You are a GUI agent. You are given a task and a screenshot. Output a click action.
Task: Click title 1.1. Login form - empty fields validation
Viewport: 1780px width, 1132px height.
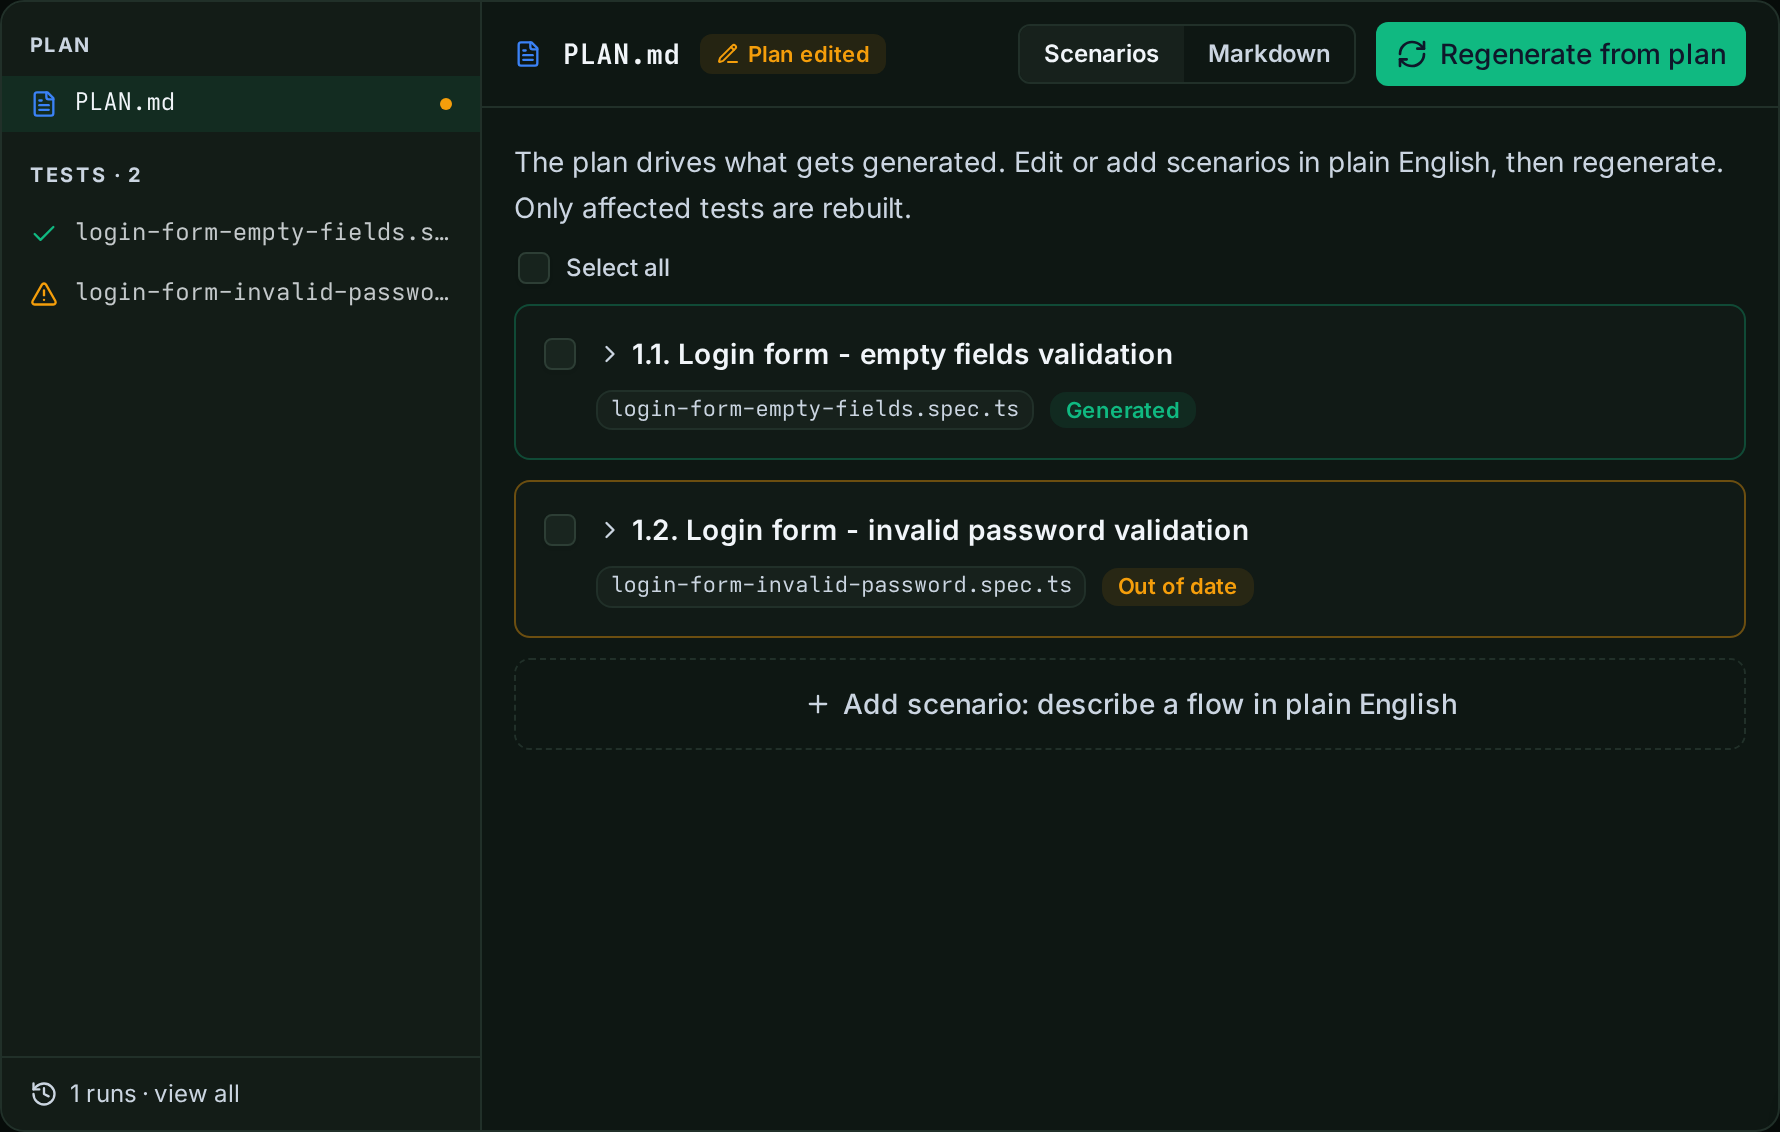tap(902, 354)
